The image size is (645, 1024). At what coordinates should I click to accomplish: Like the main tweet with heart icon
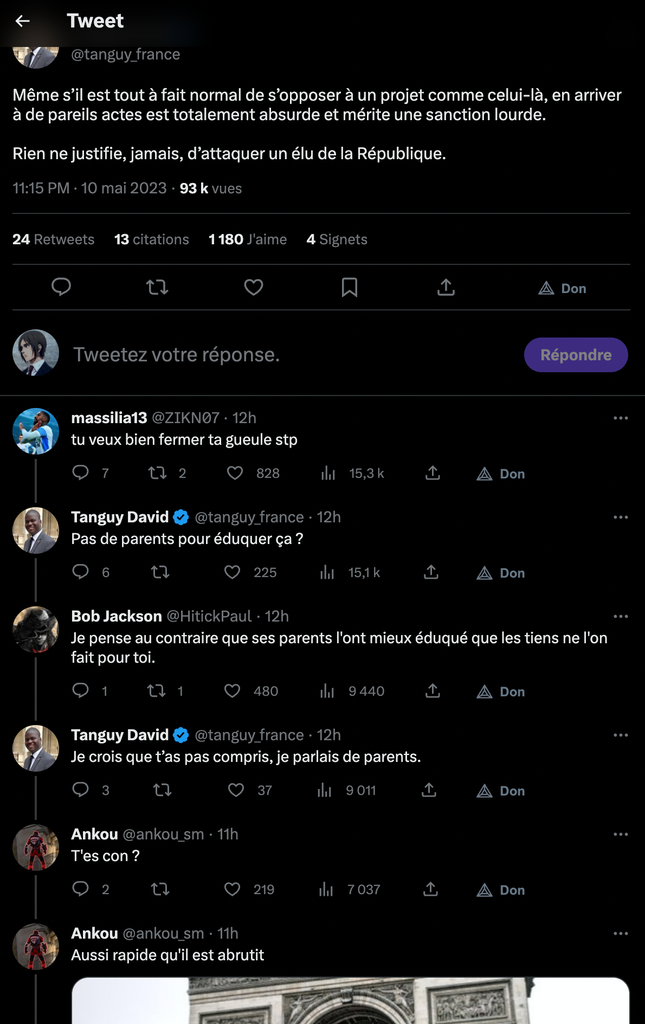pyautogui.click(x=254, y=288)
